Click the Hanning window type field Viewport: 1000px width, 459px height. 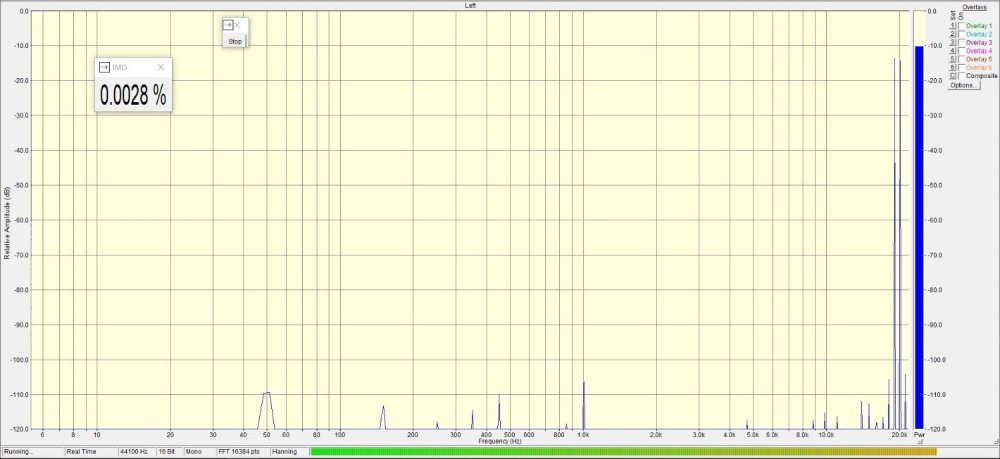click(x=286, y=452)
